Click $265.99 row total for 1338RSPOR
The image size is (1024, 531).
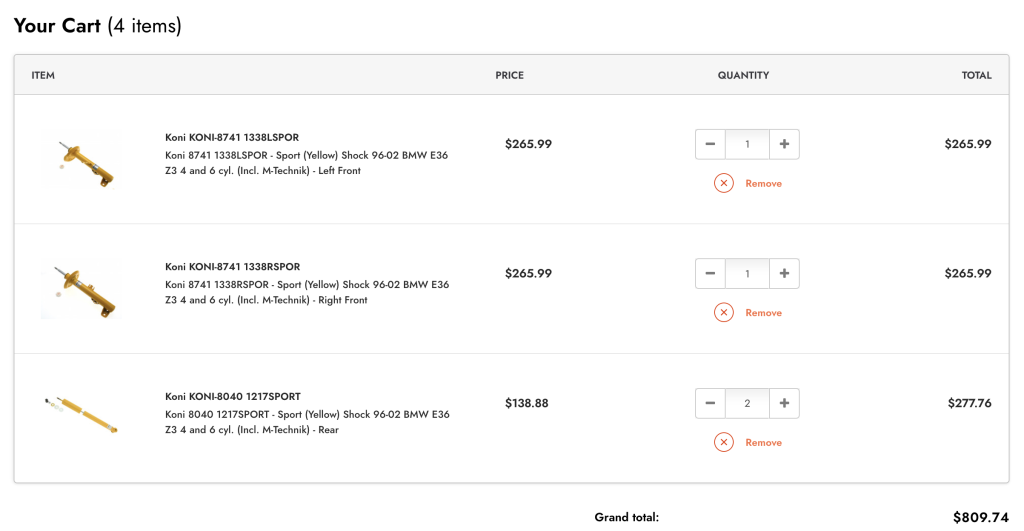pos(968,273)
